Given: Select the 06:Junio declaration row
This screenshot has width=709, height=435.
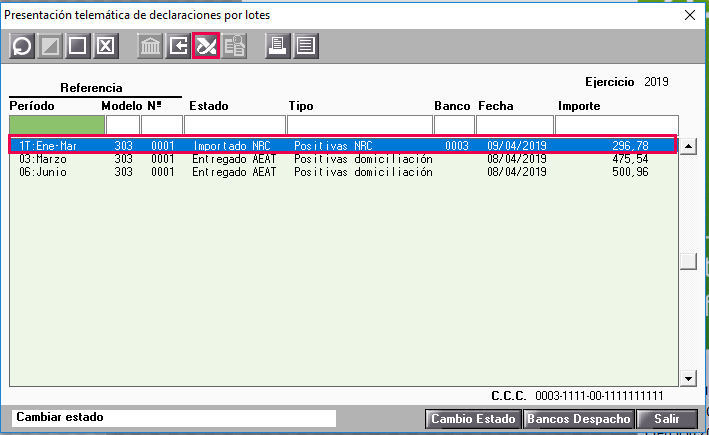Looking at the screenshot, I should (x=343, y=172).
